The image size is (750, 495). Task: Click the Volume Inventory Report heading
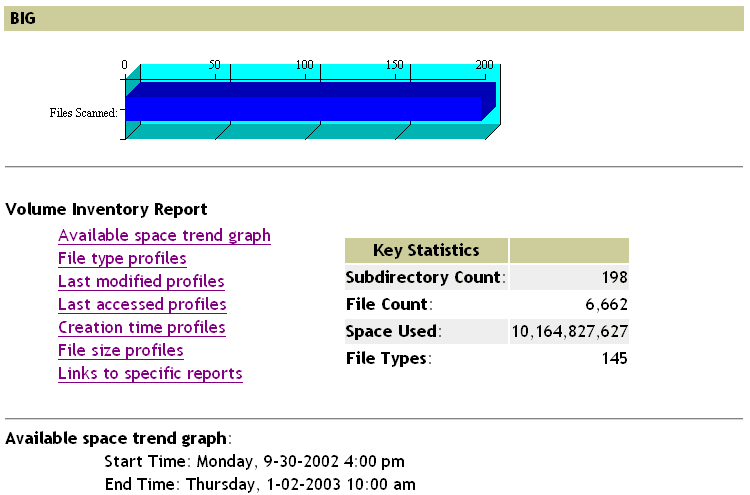[x=106, y=209]
